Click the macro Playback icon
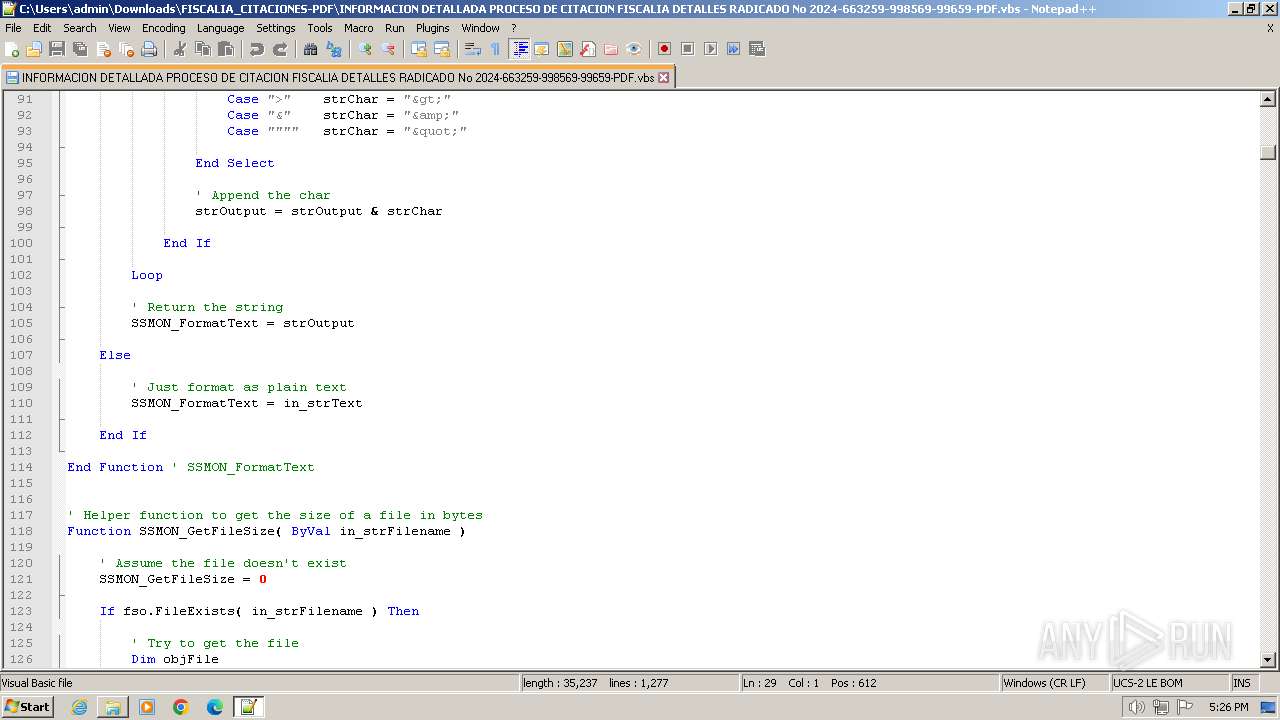 [710, 49]
